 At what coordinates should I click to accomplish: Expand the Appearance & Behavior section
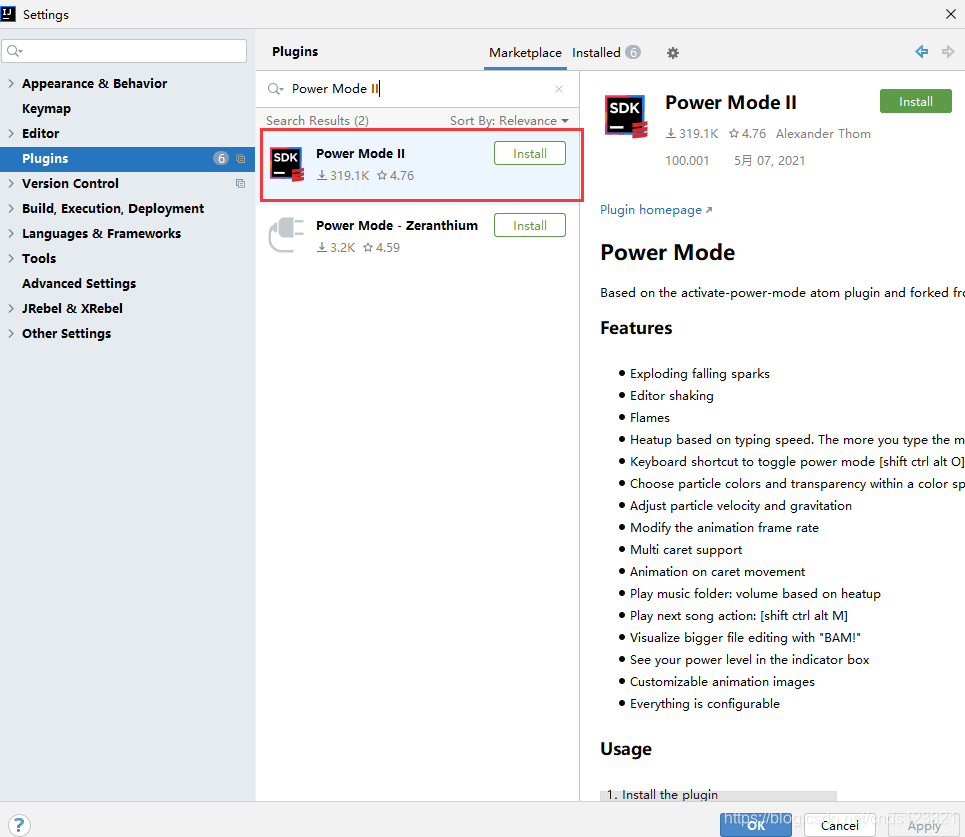[9, 83]
